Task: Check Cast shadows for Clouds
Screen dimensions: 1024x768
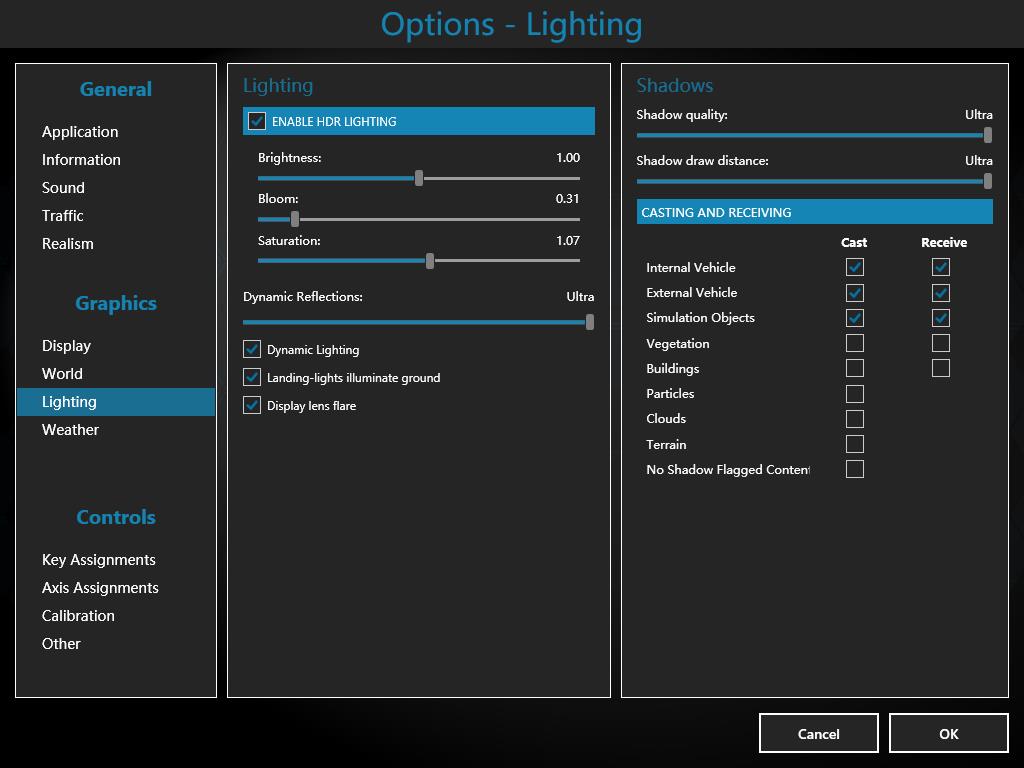Action: (854, 419)
